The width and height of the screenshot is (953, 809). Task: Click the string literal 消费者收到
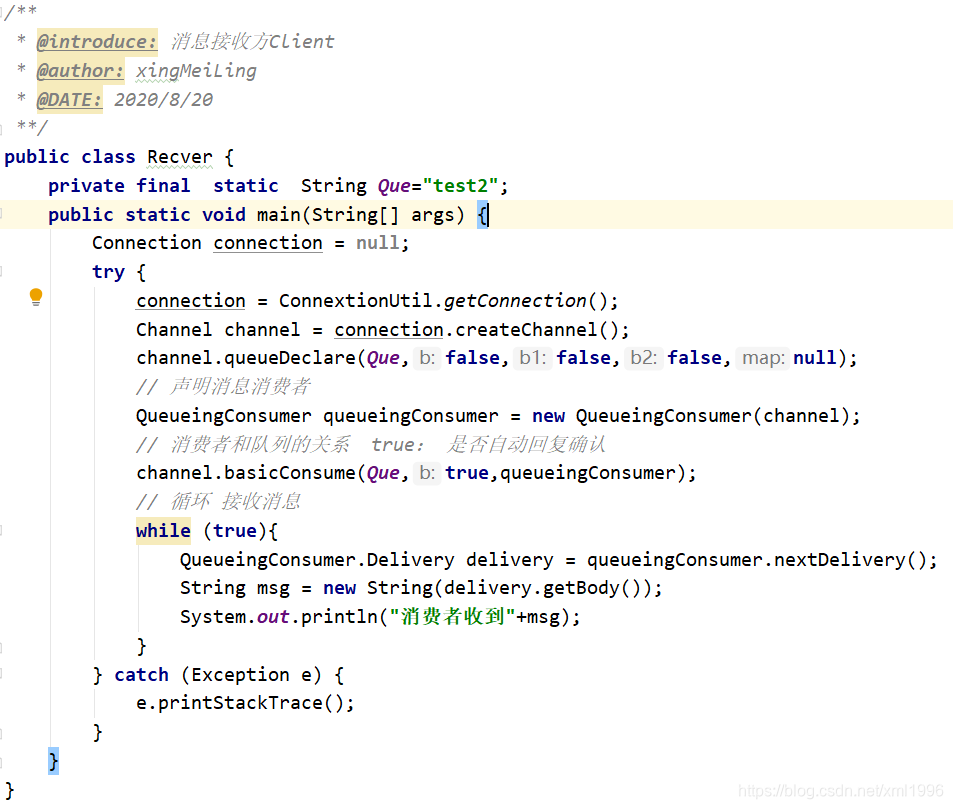pos(452,616)
